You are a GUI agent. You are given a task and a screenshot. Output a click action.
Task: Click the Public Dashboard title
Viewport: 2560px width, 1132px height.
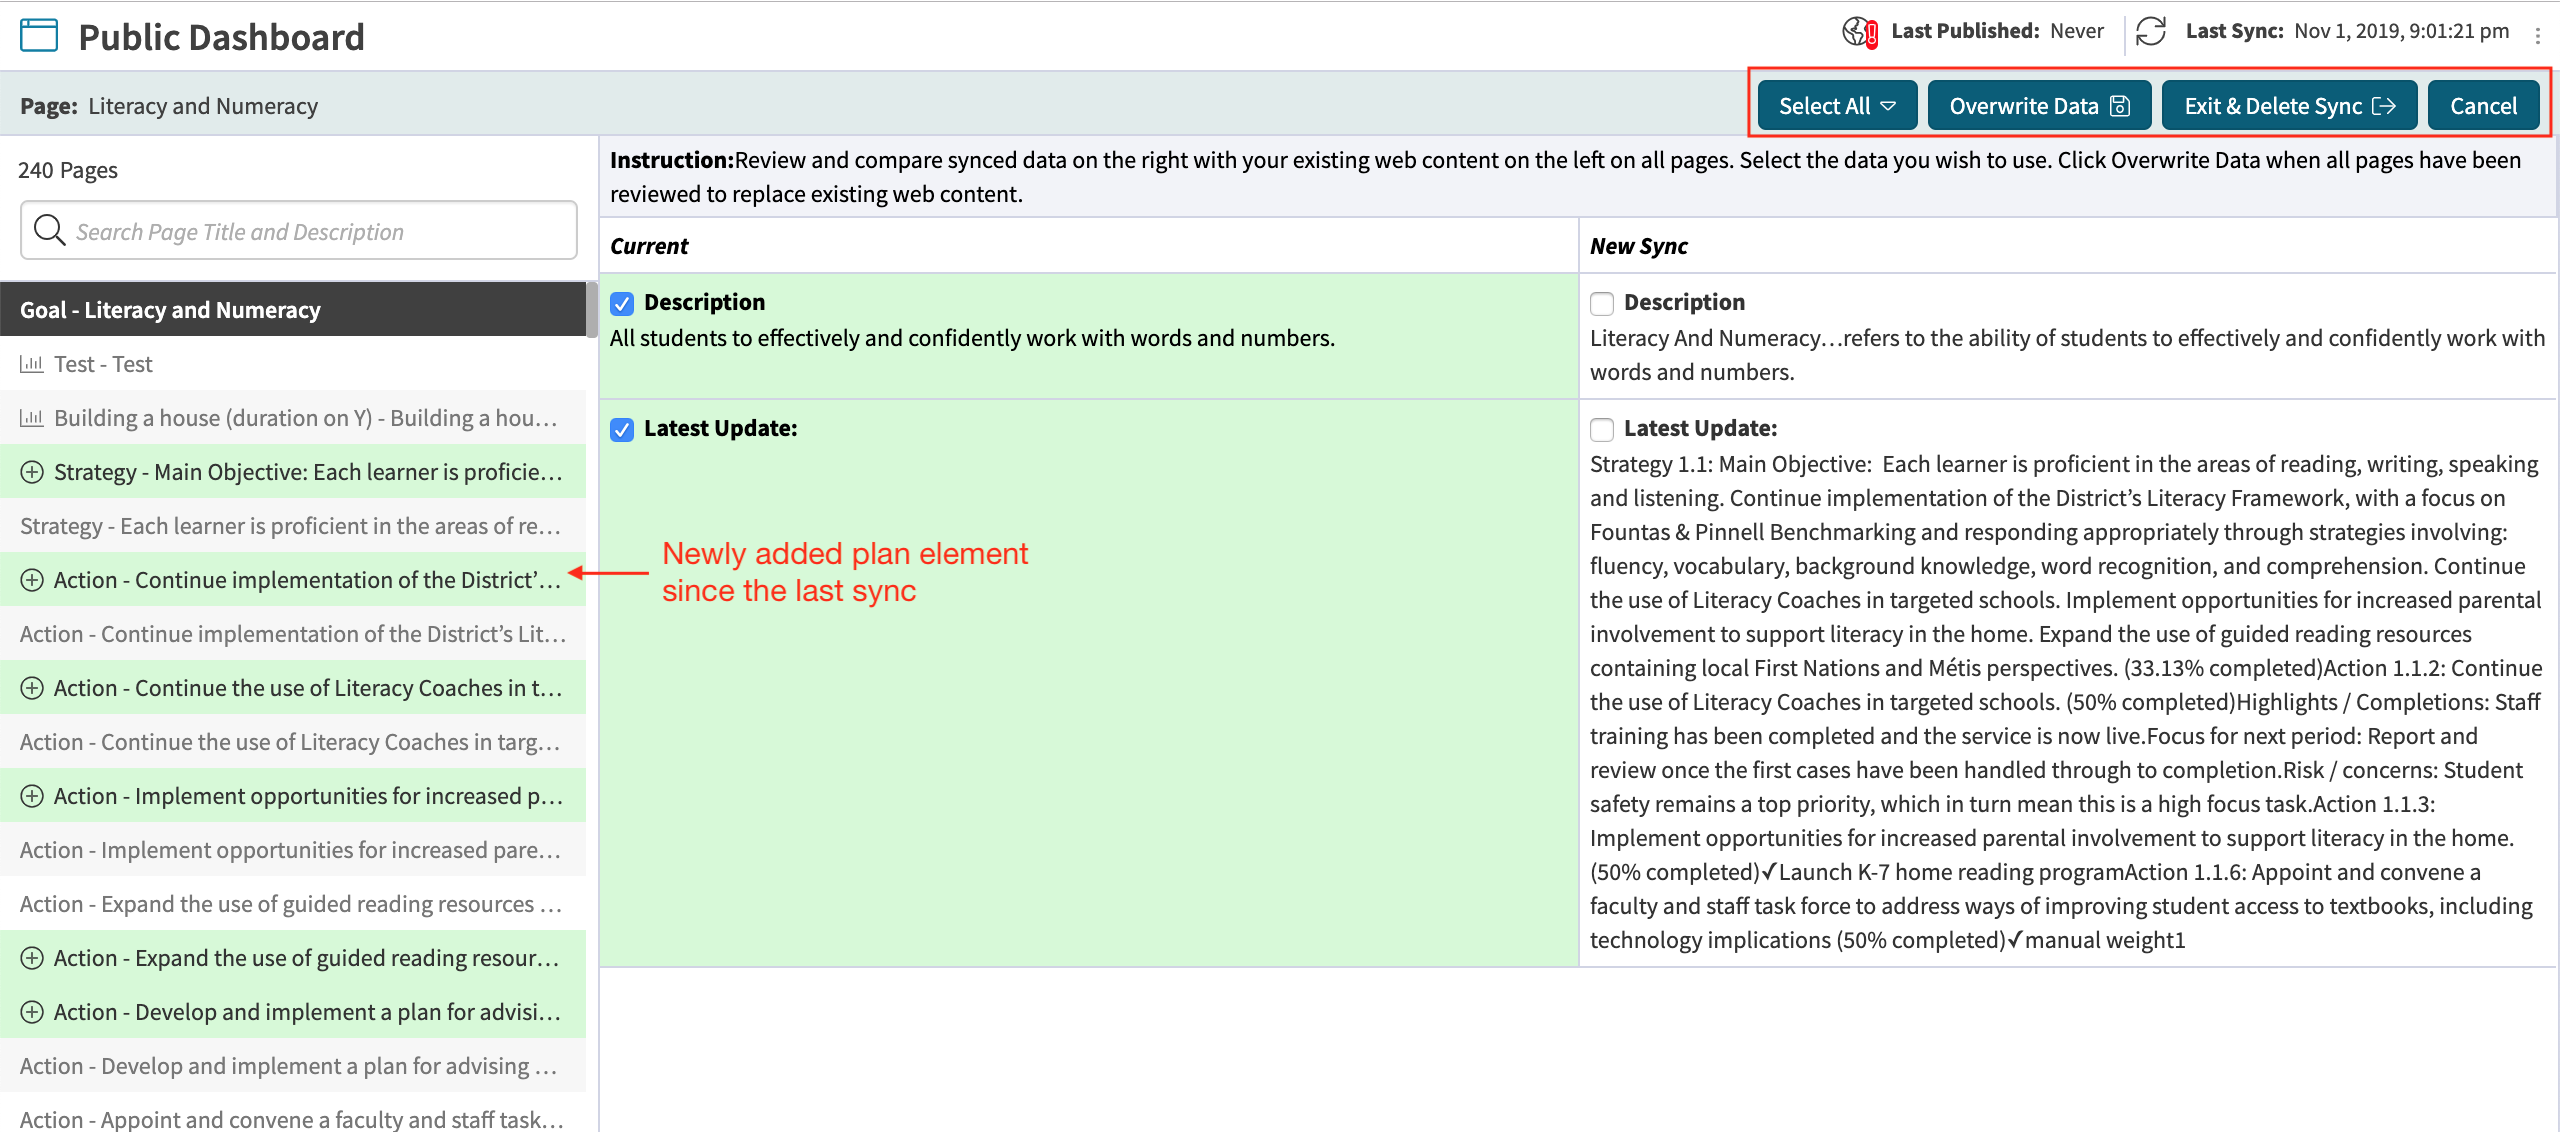221,37
